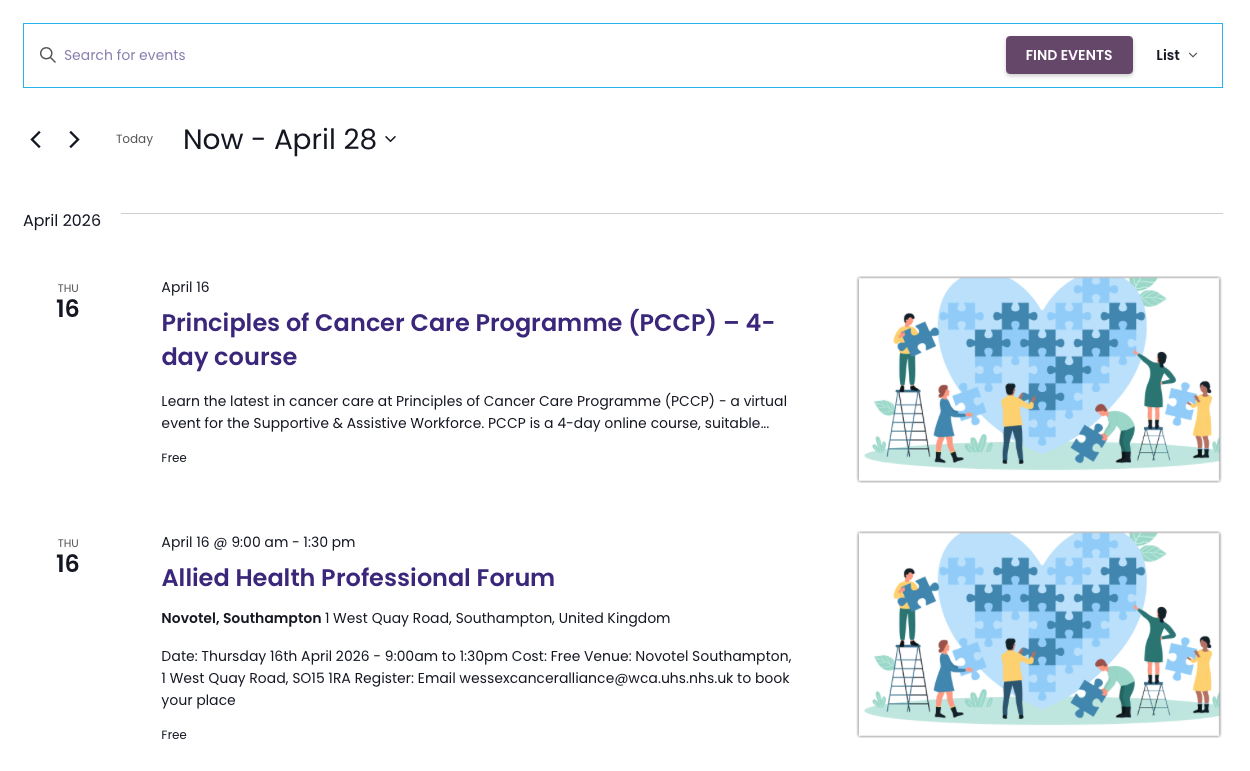Go to previous events with left chevron
Viewport: 1250px width, 771px height.
(x=36, y=140)
